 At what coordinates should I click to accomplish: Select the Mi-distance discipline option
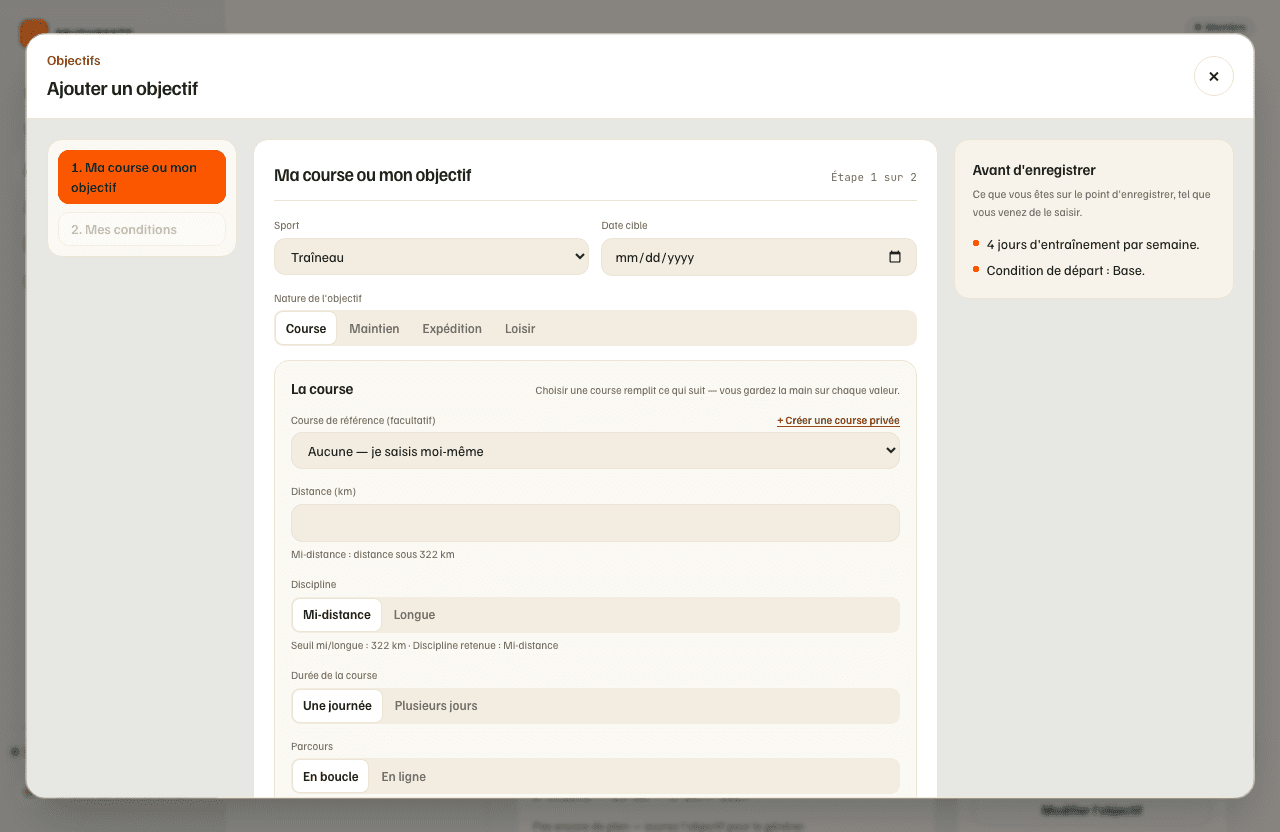[337, 615]
